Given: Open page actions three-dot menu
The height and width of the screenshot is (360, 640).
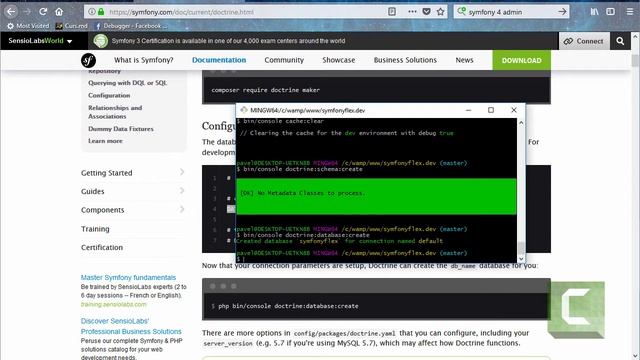Looking at the screenshot, I should (x=412, y=12).
